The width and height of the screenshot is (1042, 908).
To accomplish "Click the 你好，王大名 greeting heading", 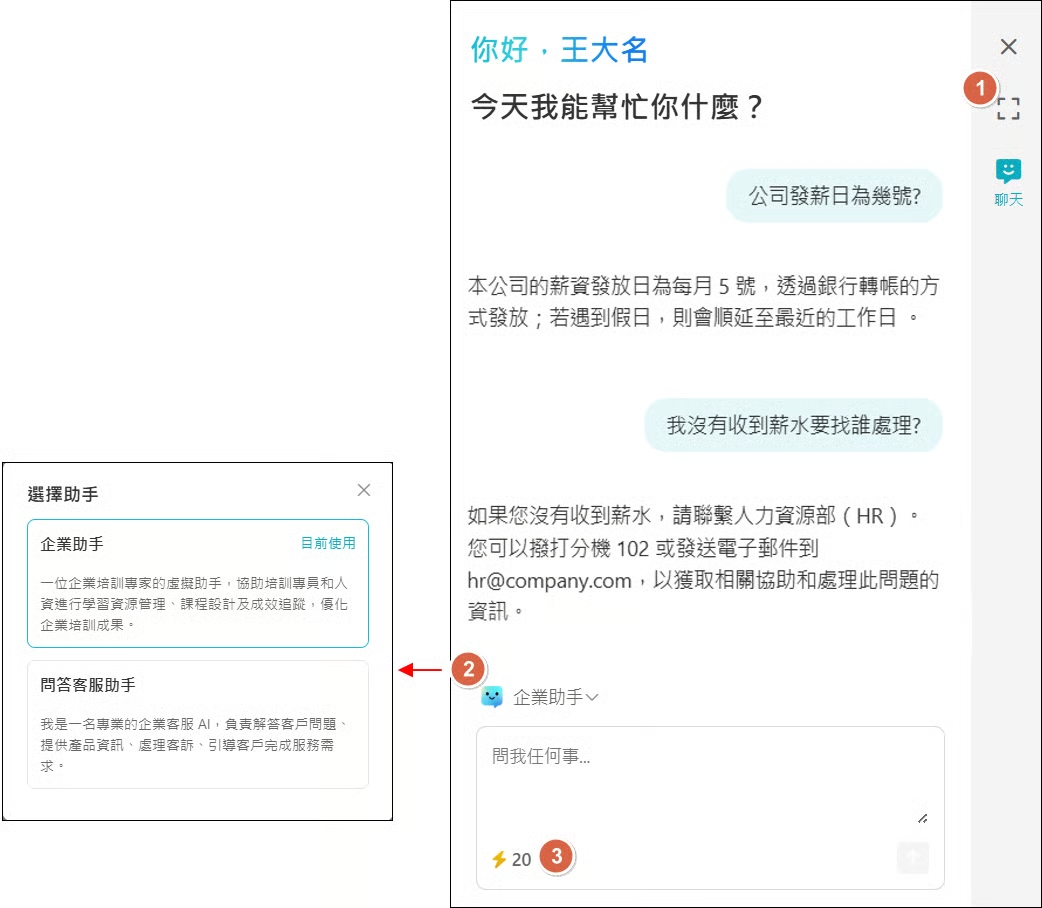I will pyautogui.click(x=559, y=50).
